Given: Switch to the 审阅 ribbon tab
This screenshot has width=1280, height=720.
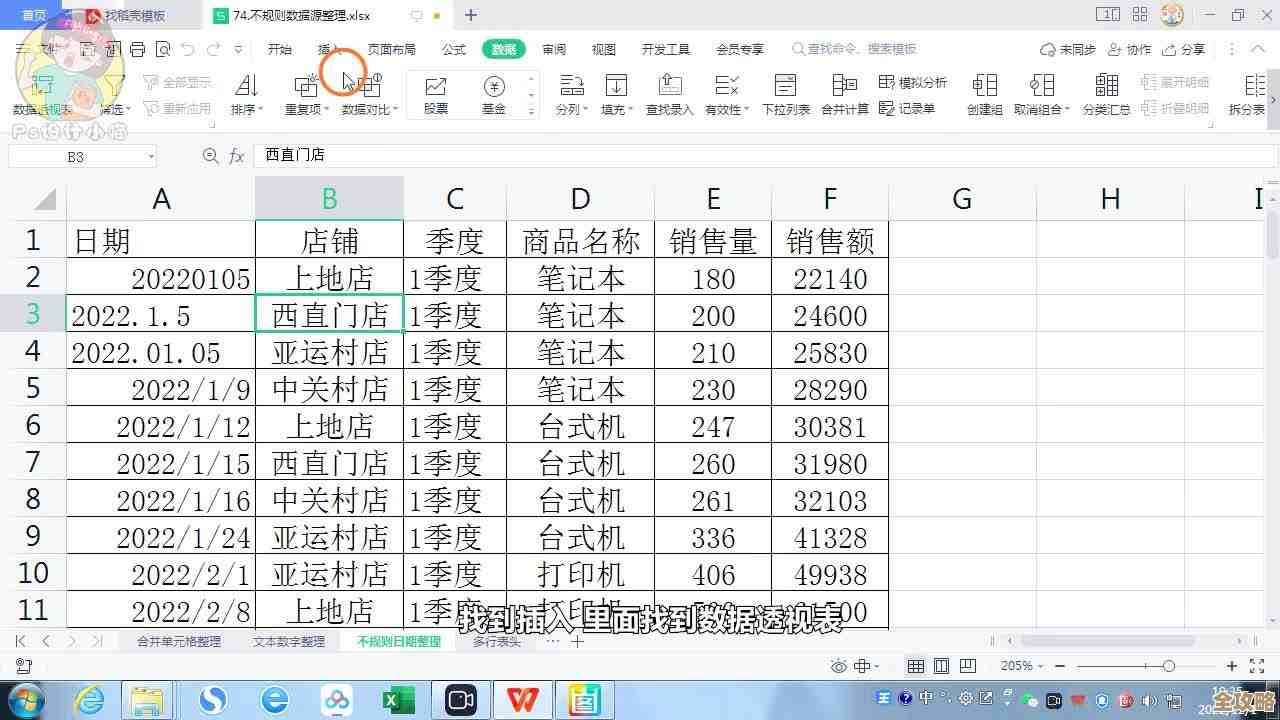Looking at the screenshot, I should point(552,48).
